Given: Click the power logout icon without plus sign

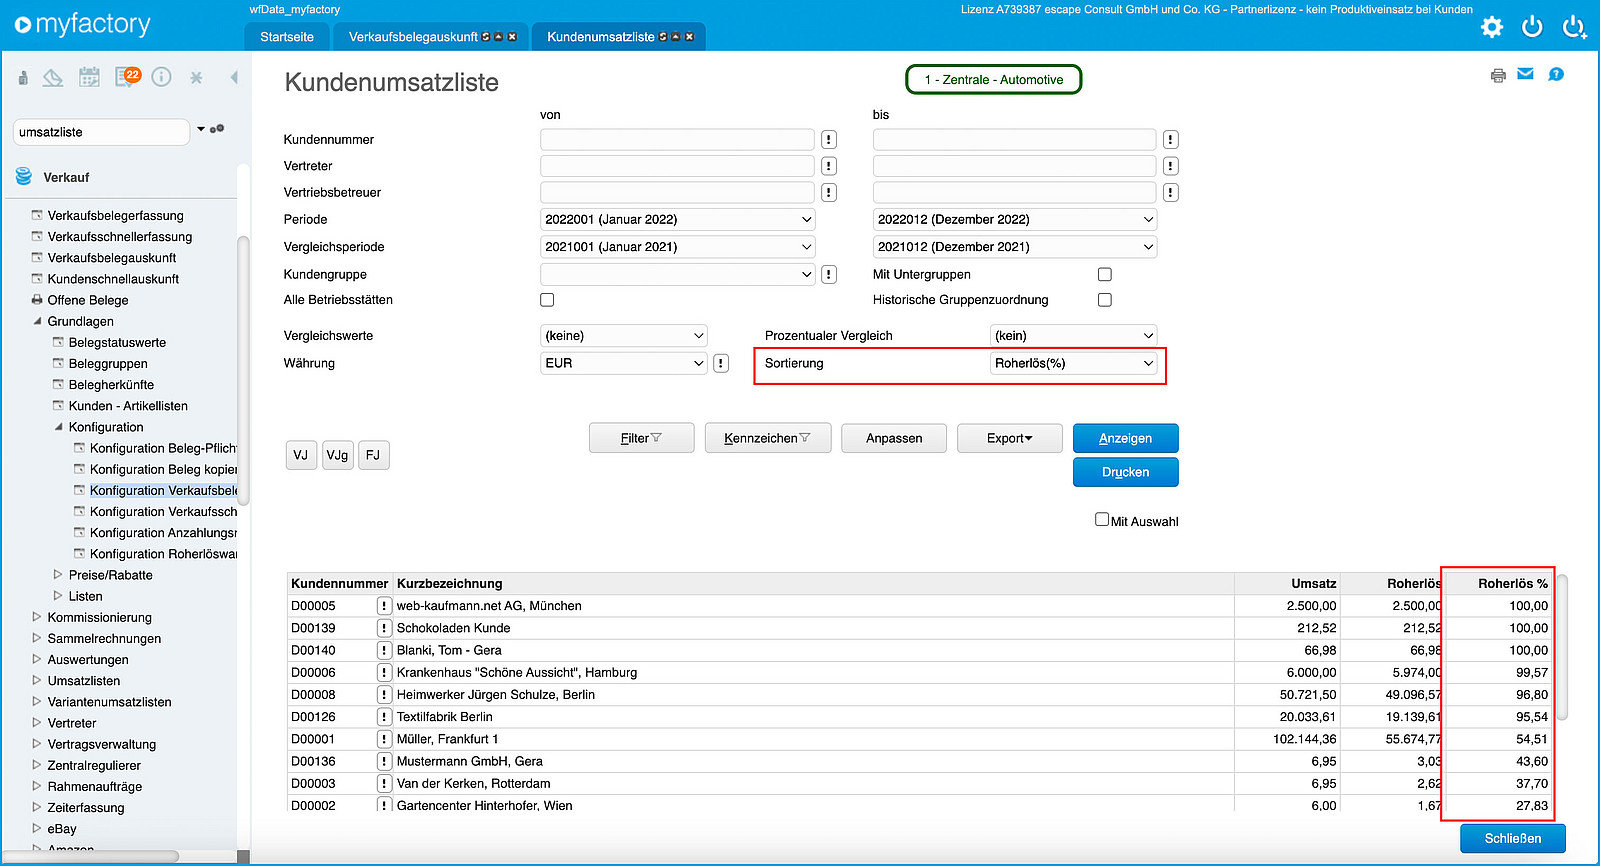Looking at the screenshot, I should click(x=1532, y=27).
